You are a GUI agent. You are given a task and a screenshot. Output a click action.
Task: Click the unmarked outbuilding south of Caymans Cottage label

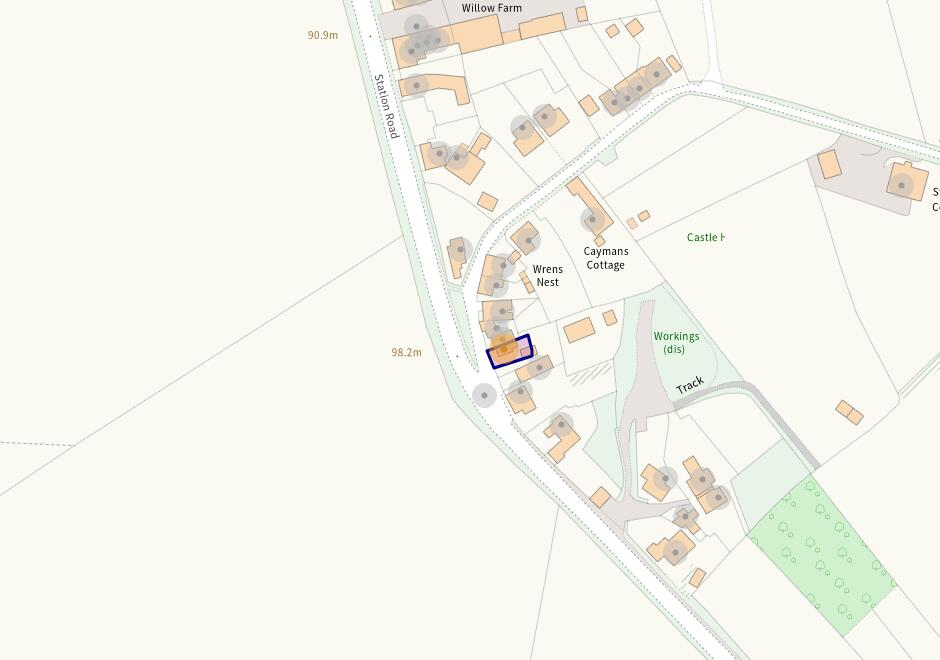[x=579, y=330]
